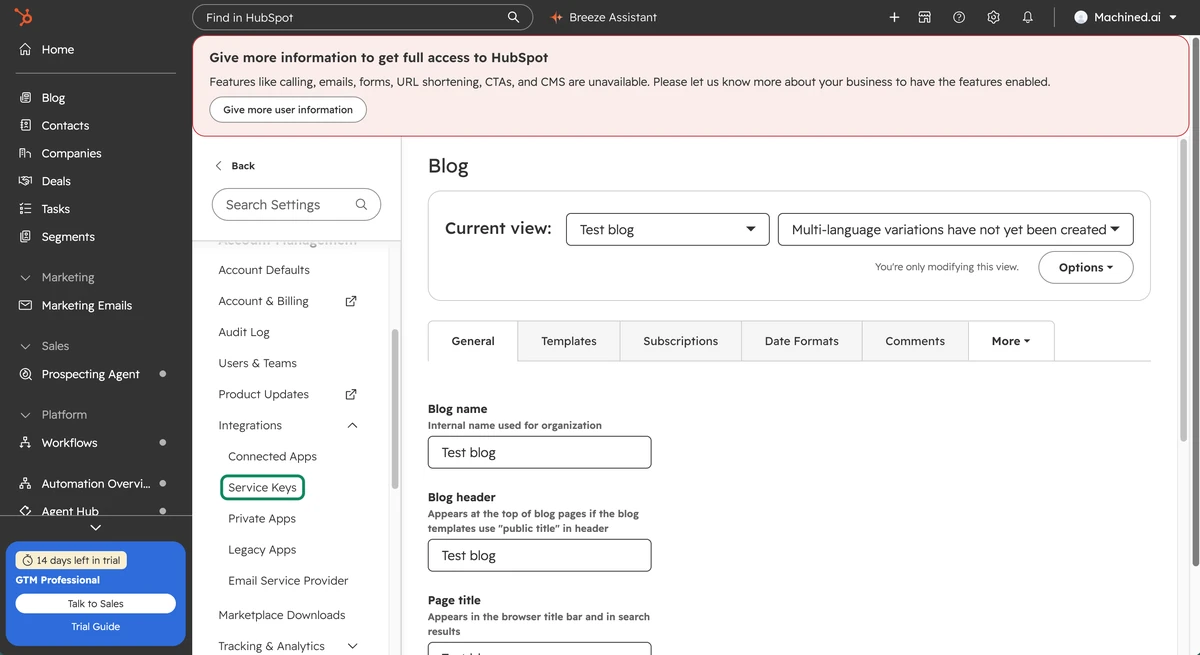Viewport: 1200px width, 655px height.
Task: Open Users & Teams settings
Action: pyautogui.click(x=258, y=363)
